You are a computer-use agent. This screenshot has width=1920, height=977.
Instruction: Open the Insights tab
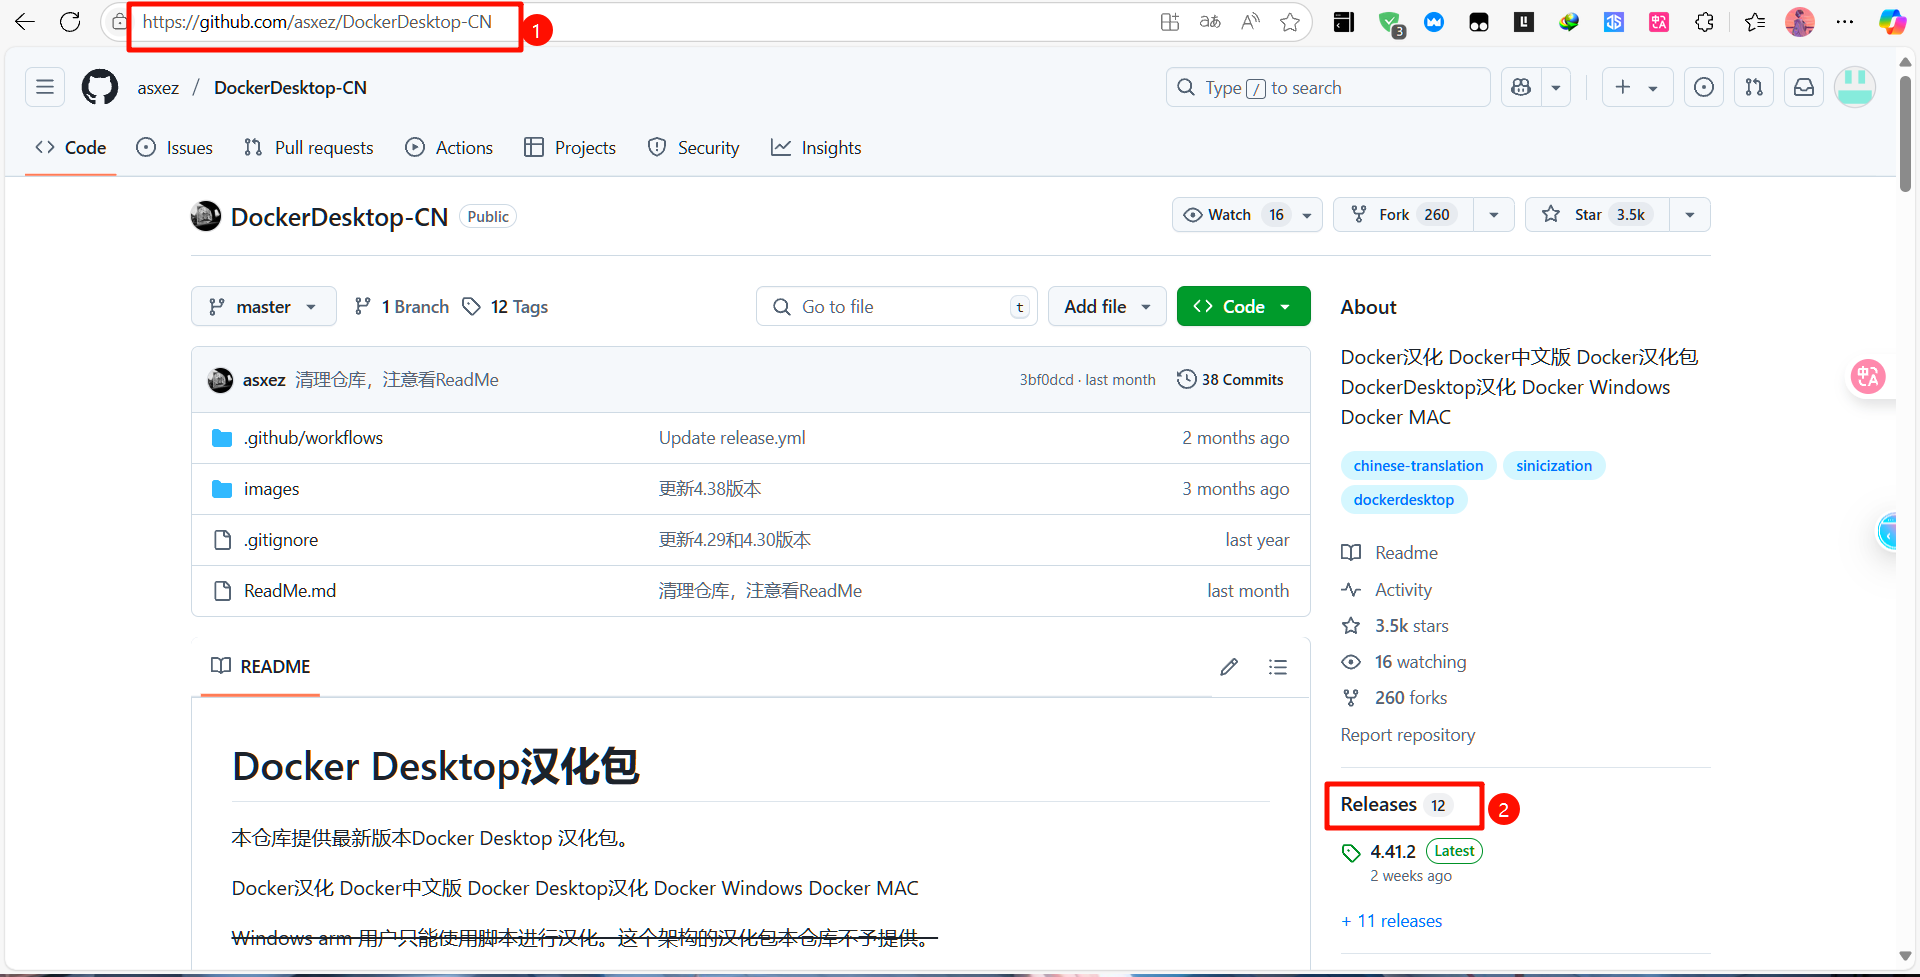816,148
